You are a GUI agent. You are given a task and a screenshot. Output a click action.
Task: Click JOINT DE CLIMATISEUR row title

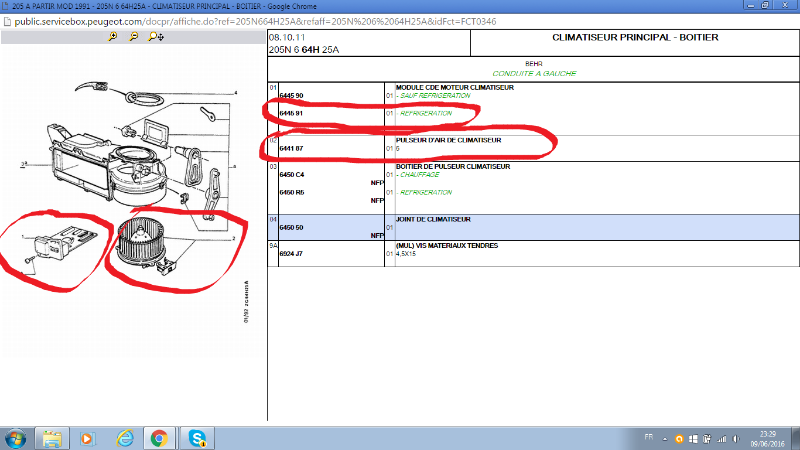tap(433, 219)
